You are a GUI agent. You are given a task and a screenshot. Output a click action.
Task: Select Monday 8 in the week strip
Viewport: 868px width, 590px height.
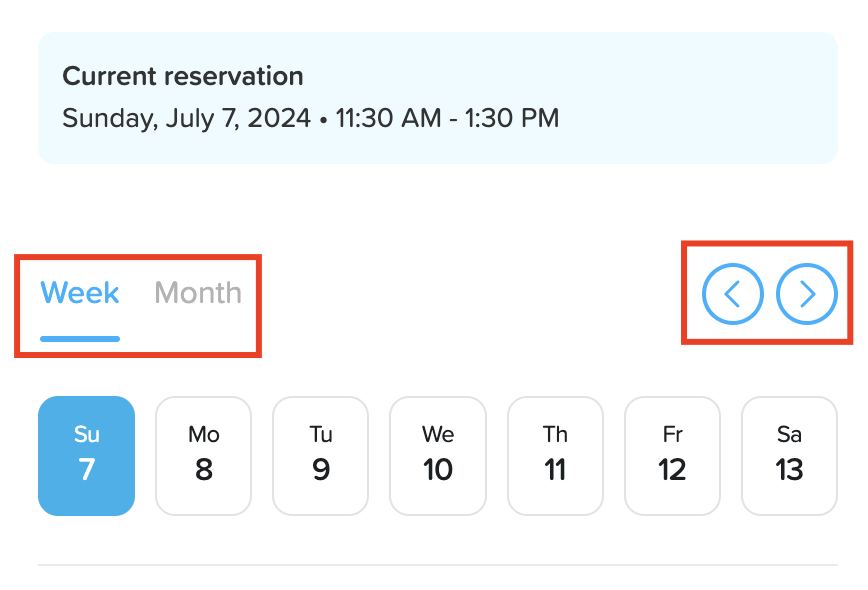coord(203,456)
